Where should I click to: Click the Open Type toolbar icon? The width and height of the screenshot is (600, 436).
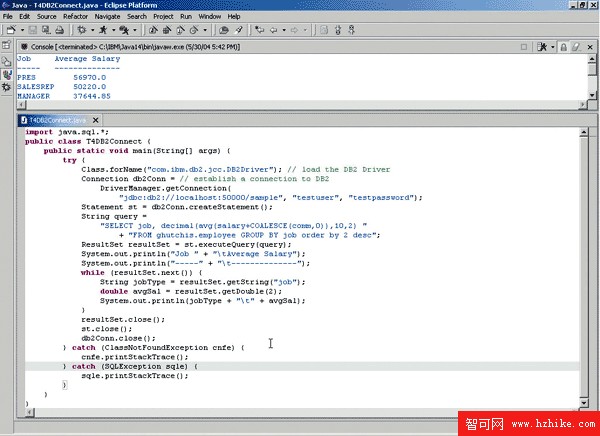(224, 30)
